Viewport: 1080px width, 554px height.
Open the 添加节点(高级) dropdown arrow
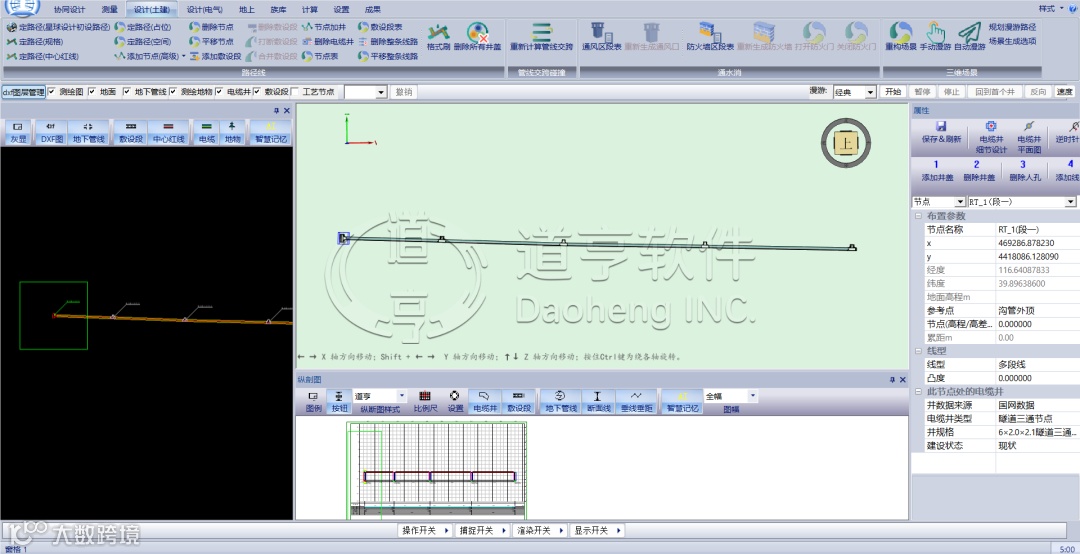[x=184, y=56]
